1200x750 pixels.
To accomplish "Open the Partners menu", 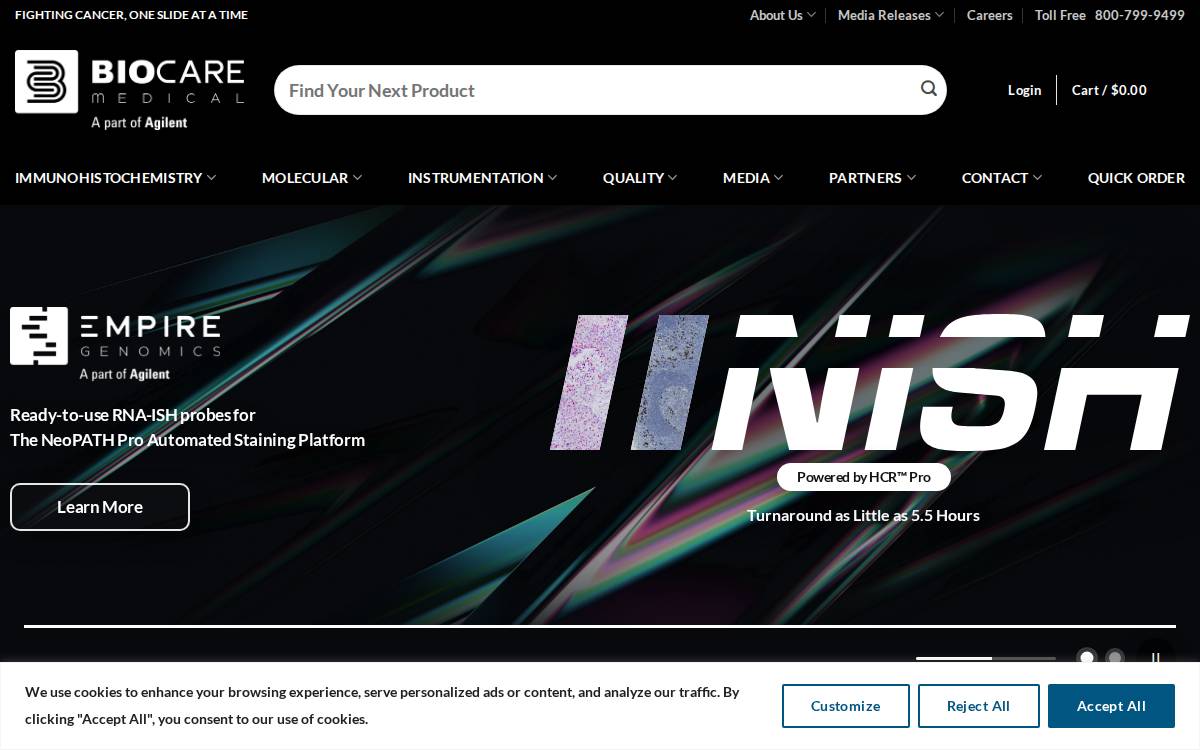I will tap(872, 178).
